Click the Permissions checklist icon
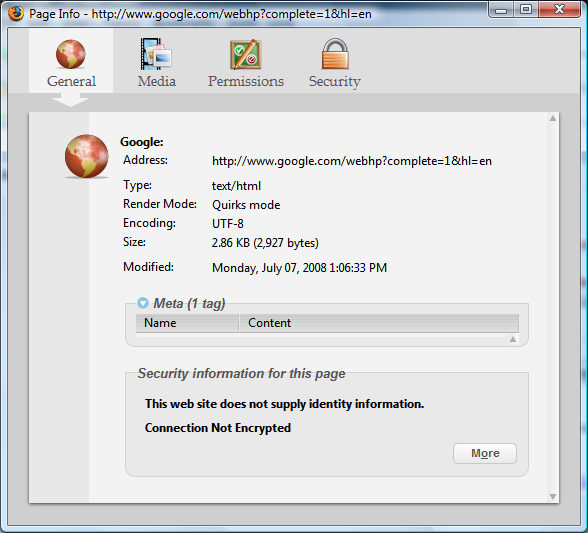Viewport: 588px width, 533px height. (x=246, y=54)
